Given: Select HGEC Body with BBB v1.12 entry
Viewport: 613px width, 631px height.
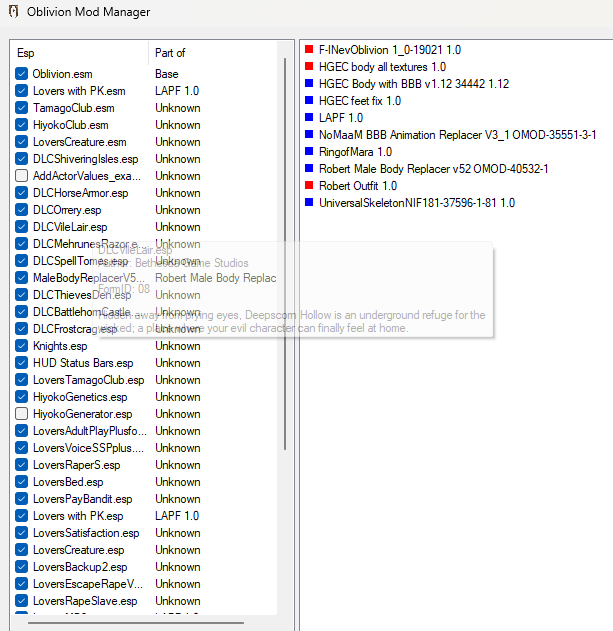Looking at the screenshot, I should click(414, 83).
